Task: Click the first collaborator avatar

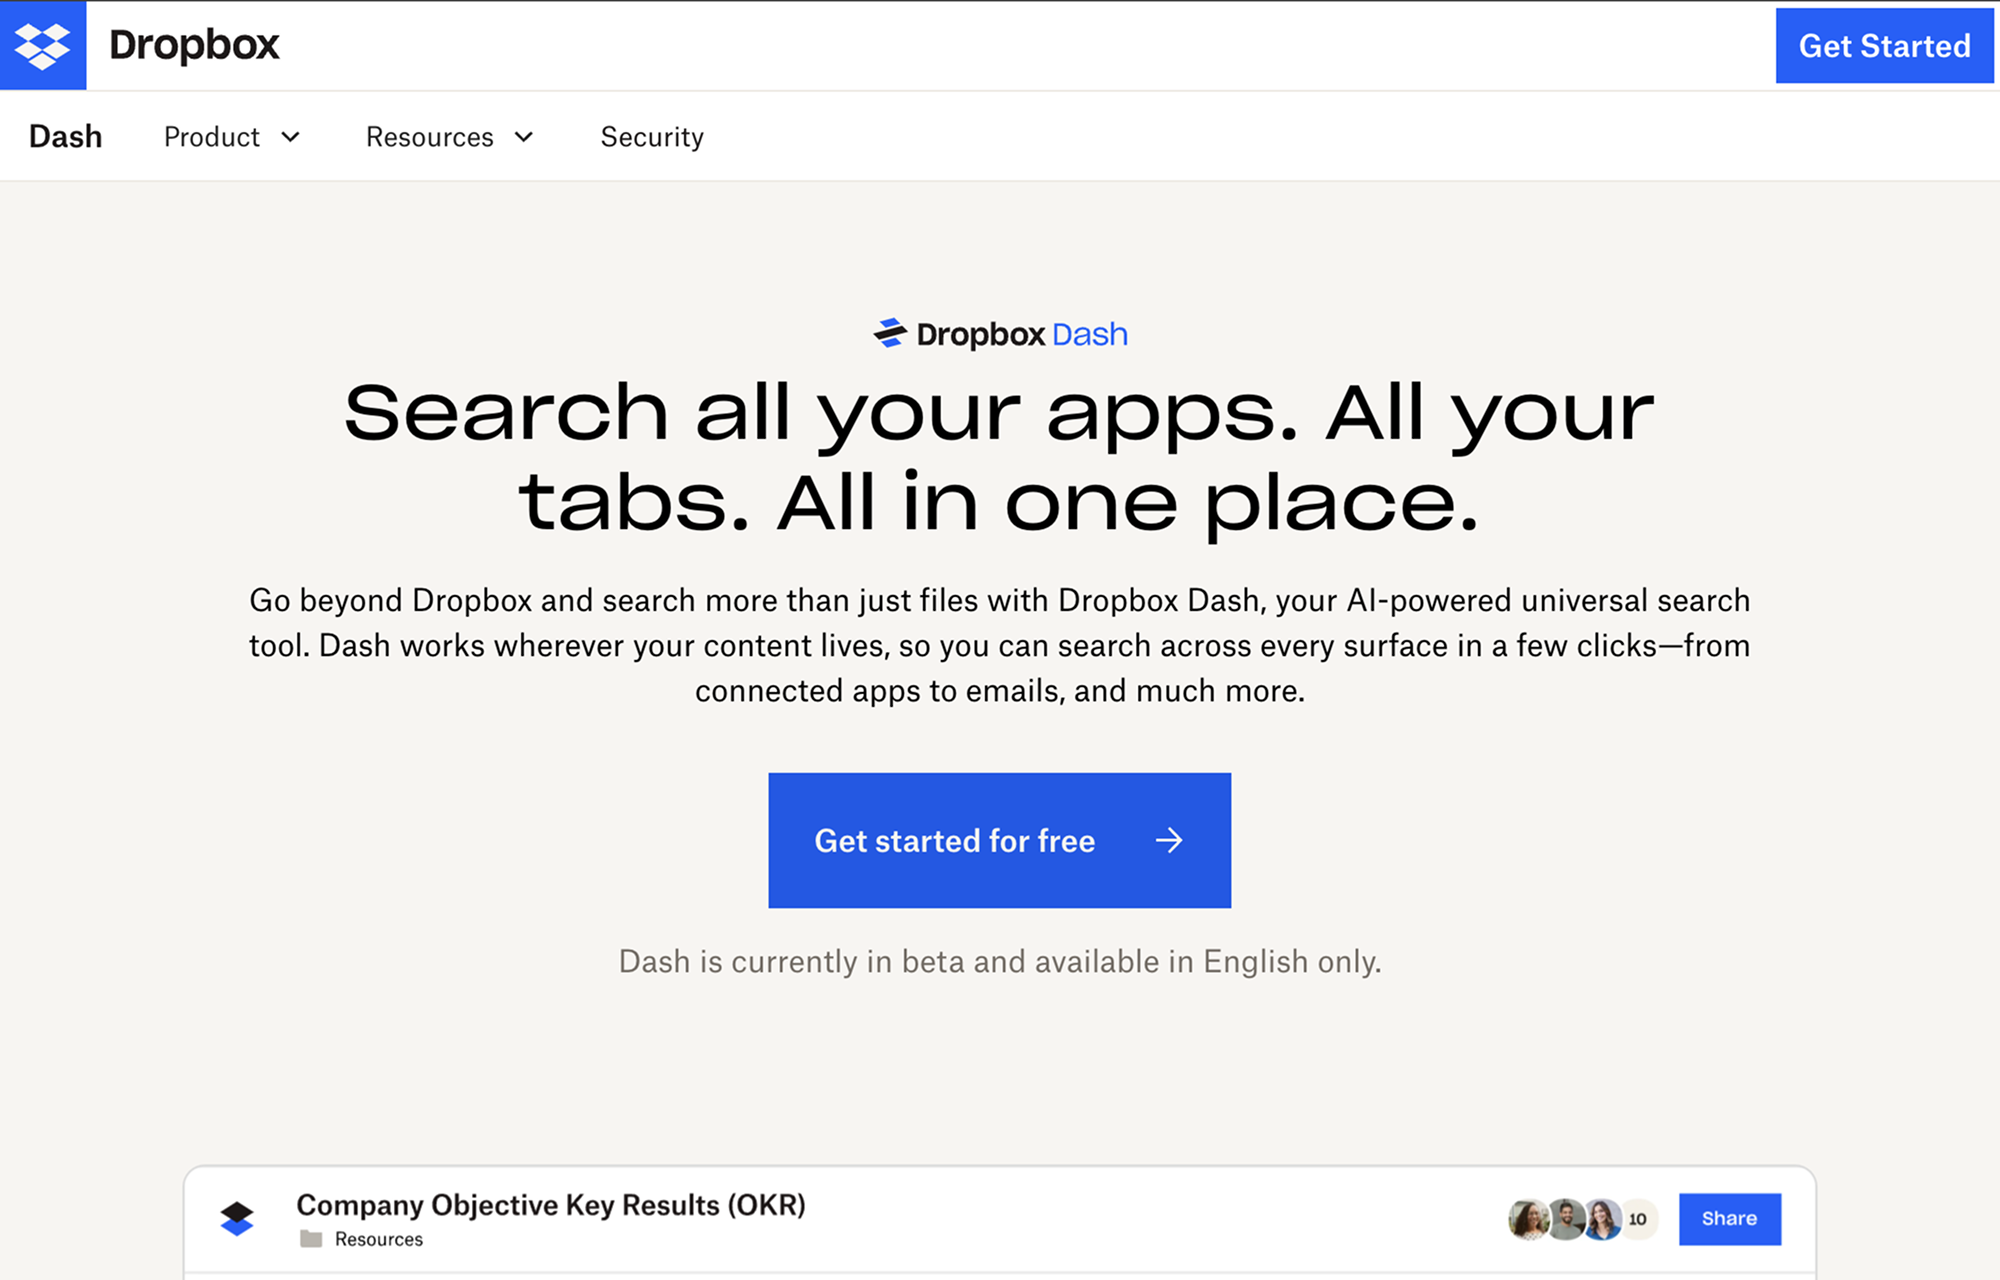Action: tap(1528, 1219)
